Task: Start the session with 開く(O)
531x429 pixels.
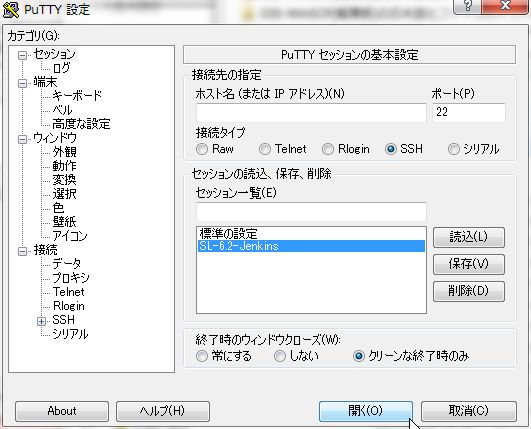Action: pyautogui.click(x=366, y=411)
